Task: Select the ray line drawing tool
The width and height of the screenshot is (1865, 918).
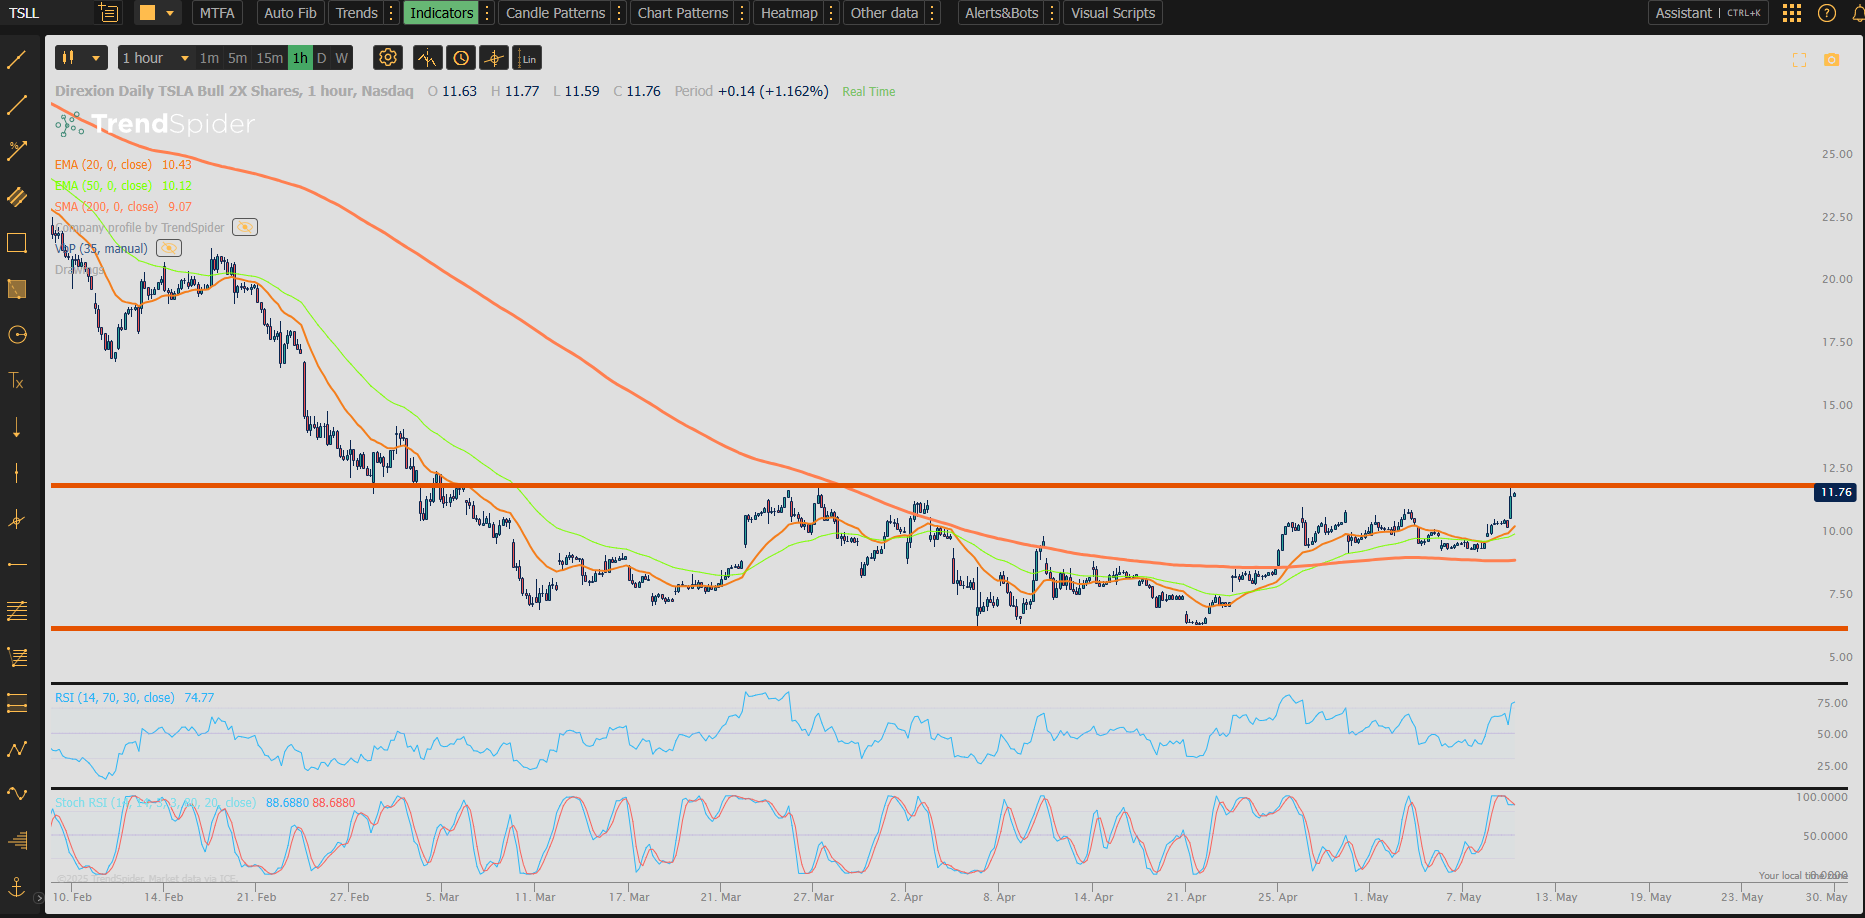Action: point(17,105)
